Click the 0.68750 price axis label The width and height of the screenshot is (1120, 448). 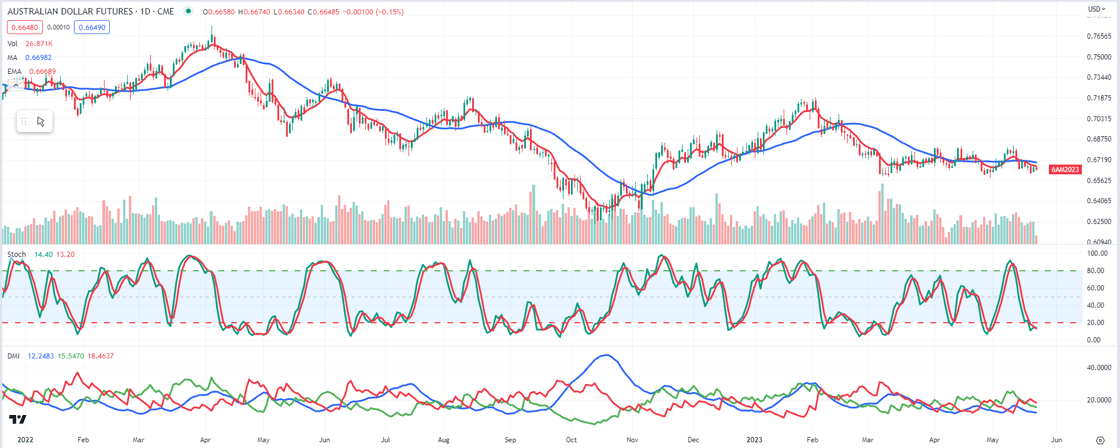click(x=1099, y=139)
